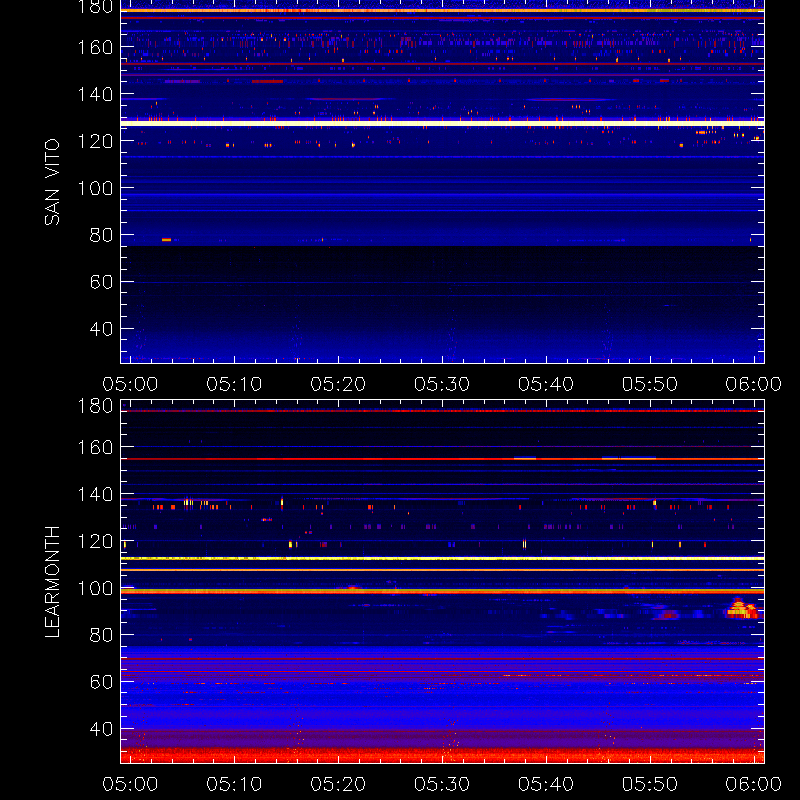Select the 180 frequency label on Learmonth plot
The height and width of the screenshot is (800, 800).
click(x=95, y=406)
